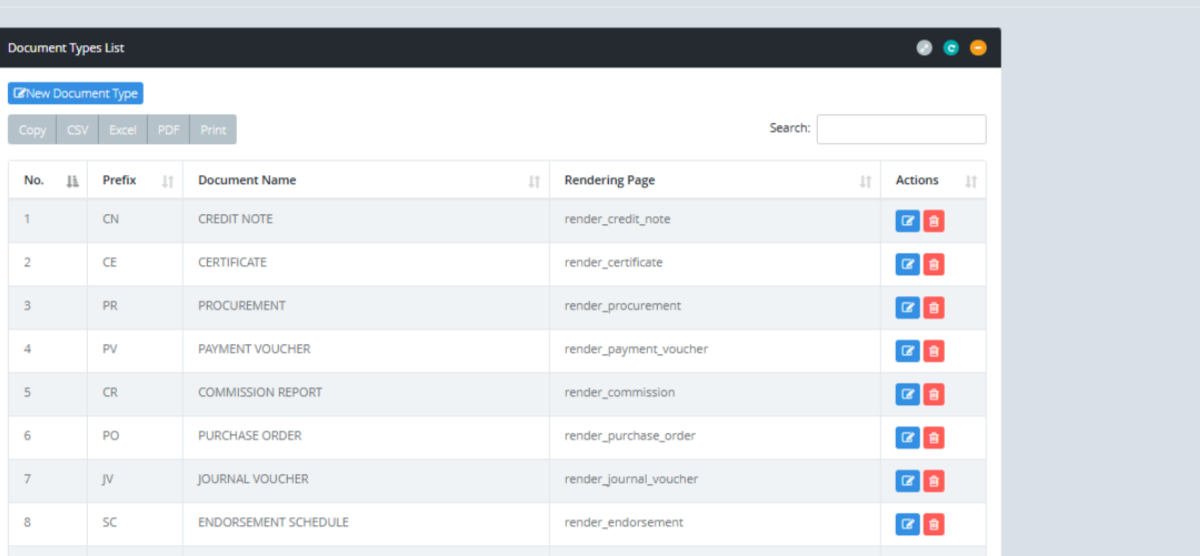The width and height of the screenshot is (1200, 556).
Task: Delete the ENDORSEMENT SCHEDULE document type
Action: click(x=933, y=524)
